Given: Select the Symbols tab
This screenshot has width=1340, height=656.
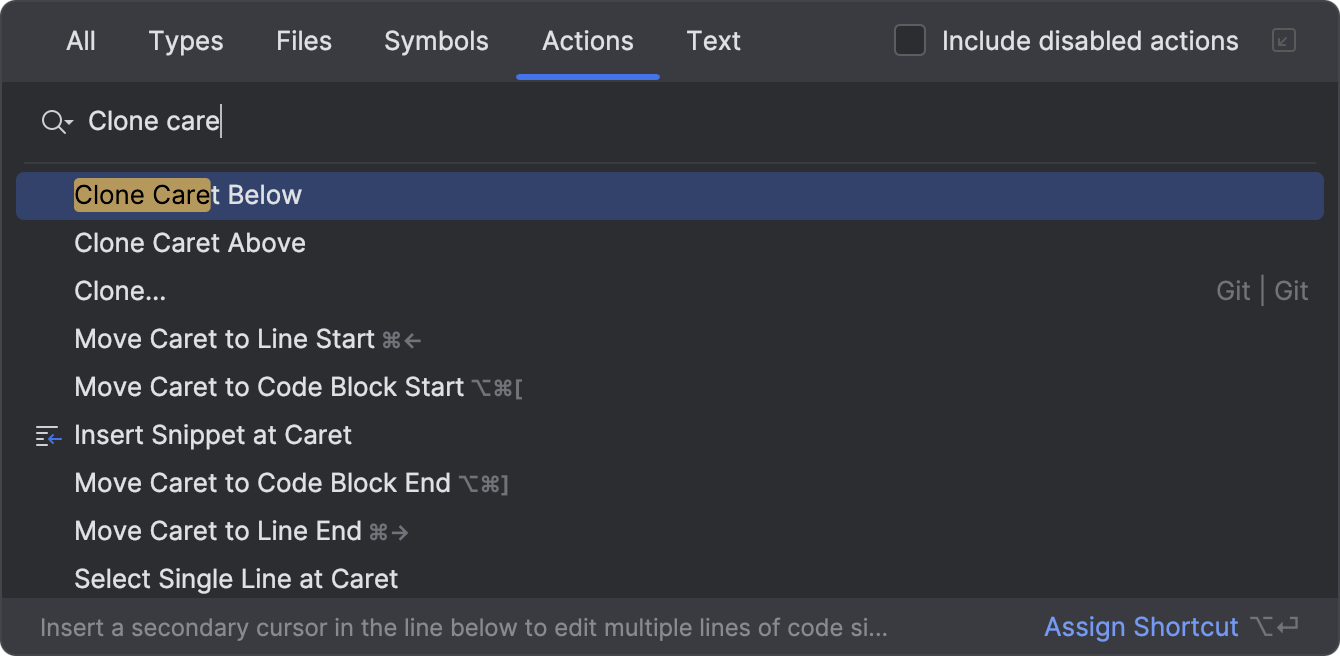Looking at the screenshot, I should click(x=436, y=41).
